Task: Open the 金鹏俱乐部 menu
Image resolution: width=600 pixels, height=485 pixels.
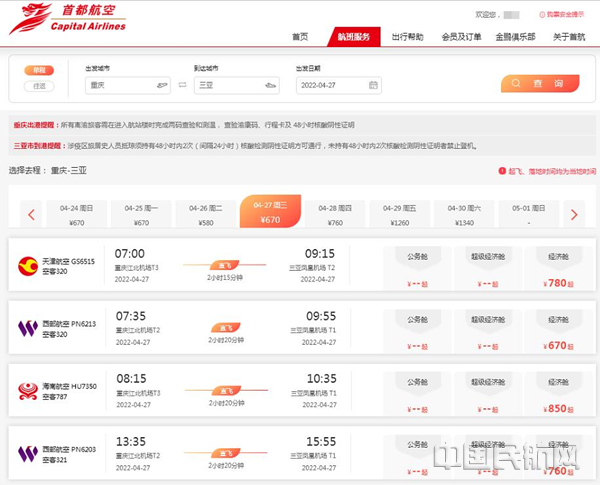Action: [515, 37]
